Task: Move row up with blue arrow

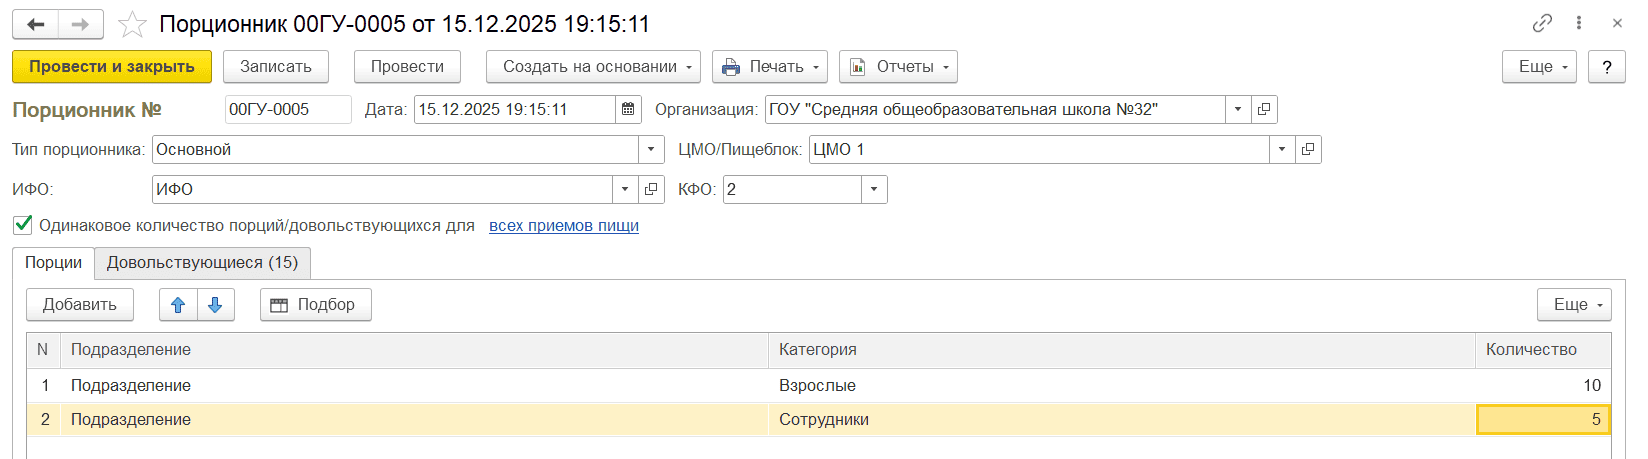Action: 178,305
